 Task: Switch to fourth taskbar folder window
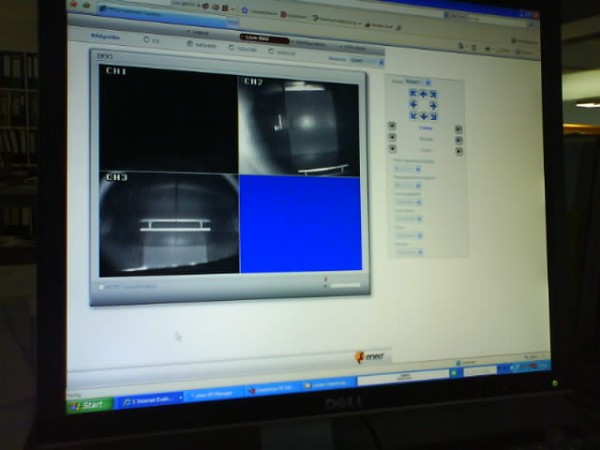pos(329,383)
